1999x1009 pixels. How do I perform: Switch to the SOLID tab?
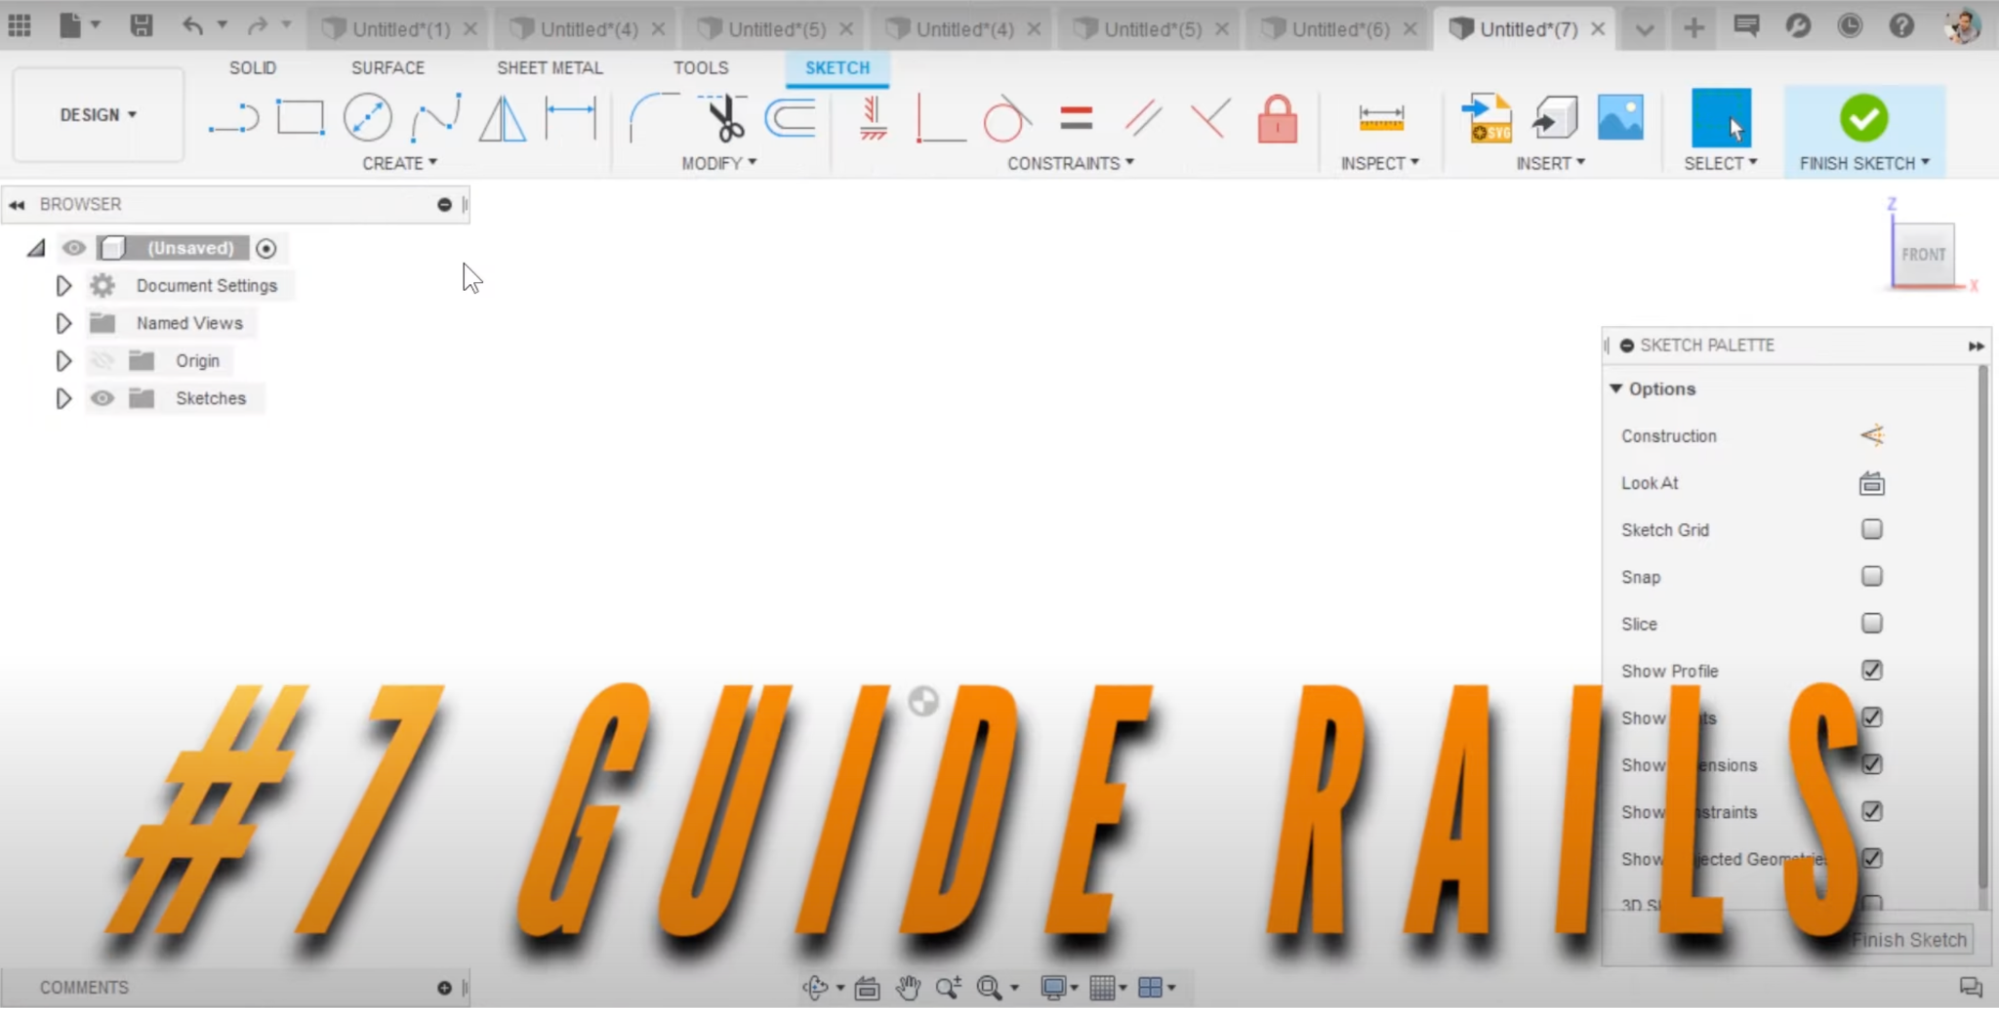252,68
